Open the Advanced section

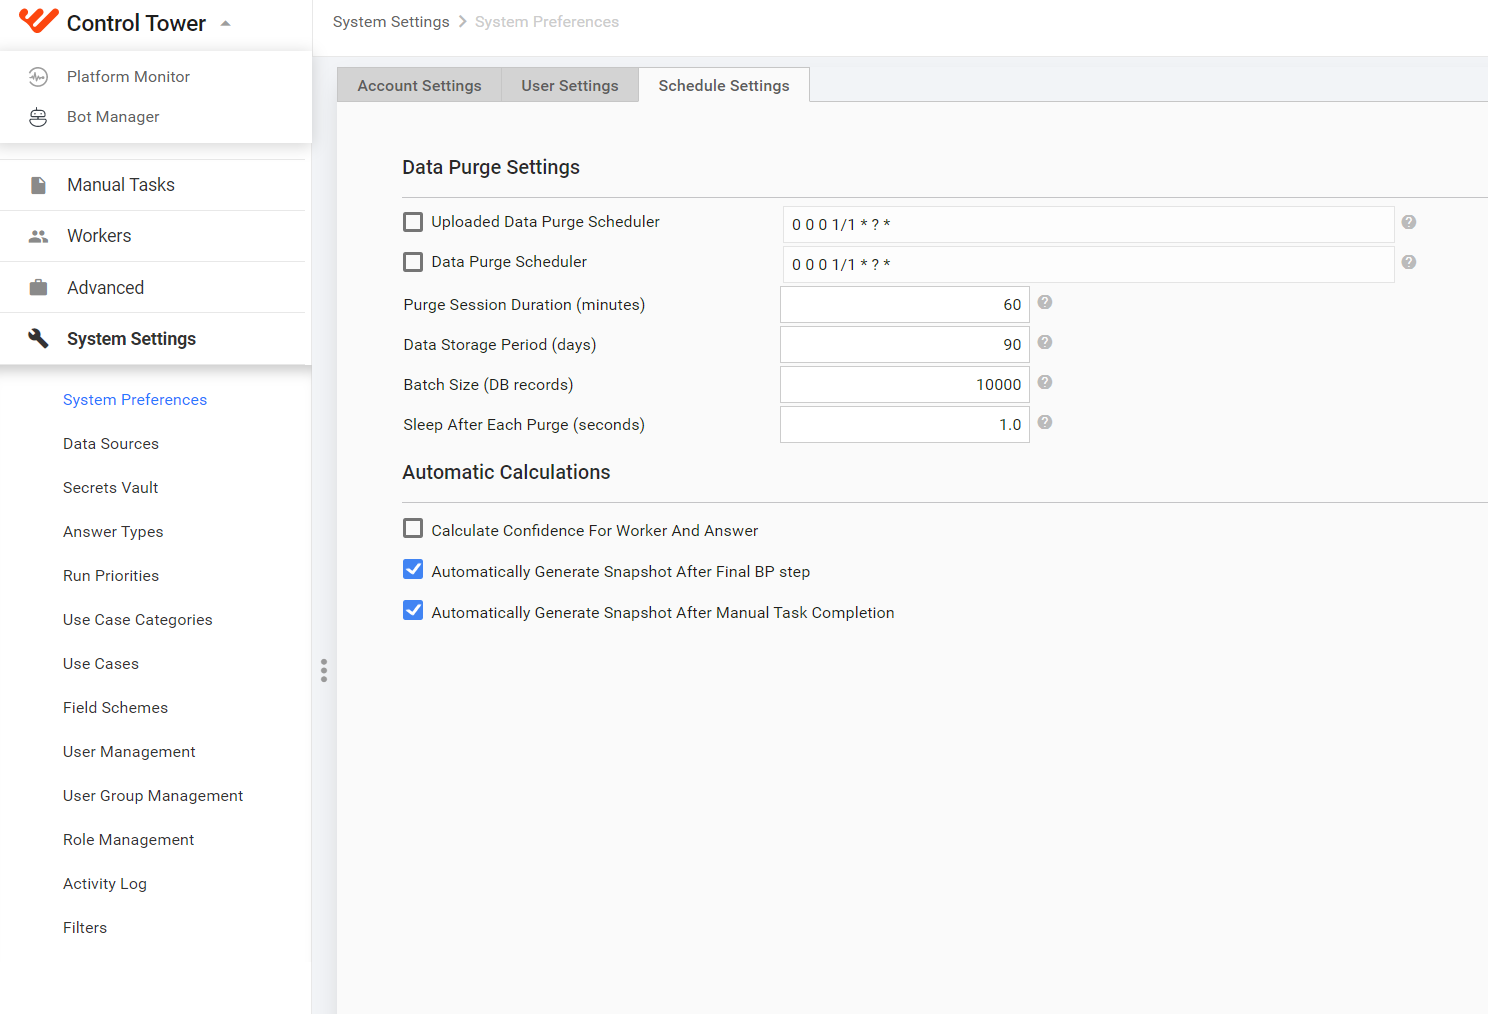pyautogui.click(x=105, y=288)
